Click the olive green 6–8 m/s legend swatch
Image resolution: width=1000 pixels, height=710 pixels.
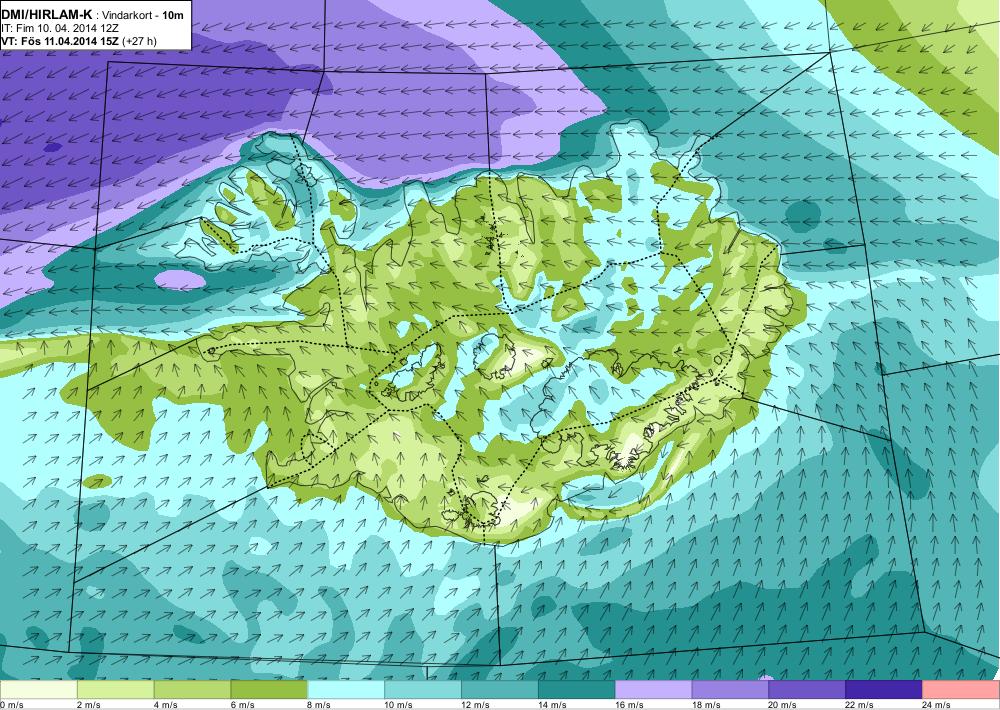tap(269, 690)
